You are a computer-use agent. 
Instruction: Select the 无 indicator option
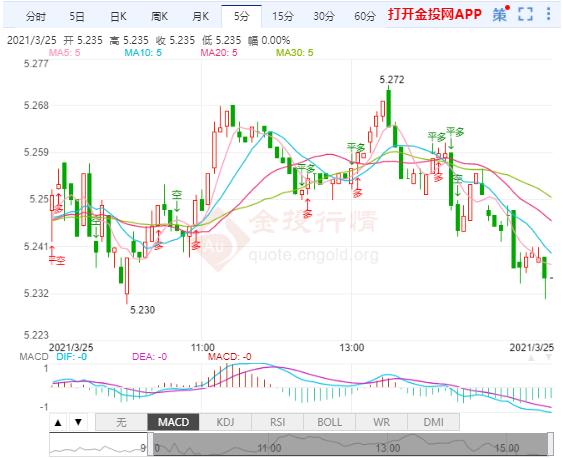click(121, 422)
